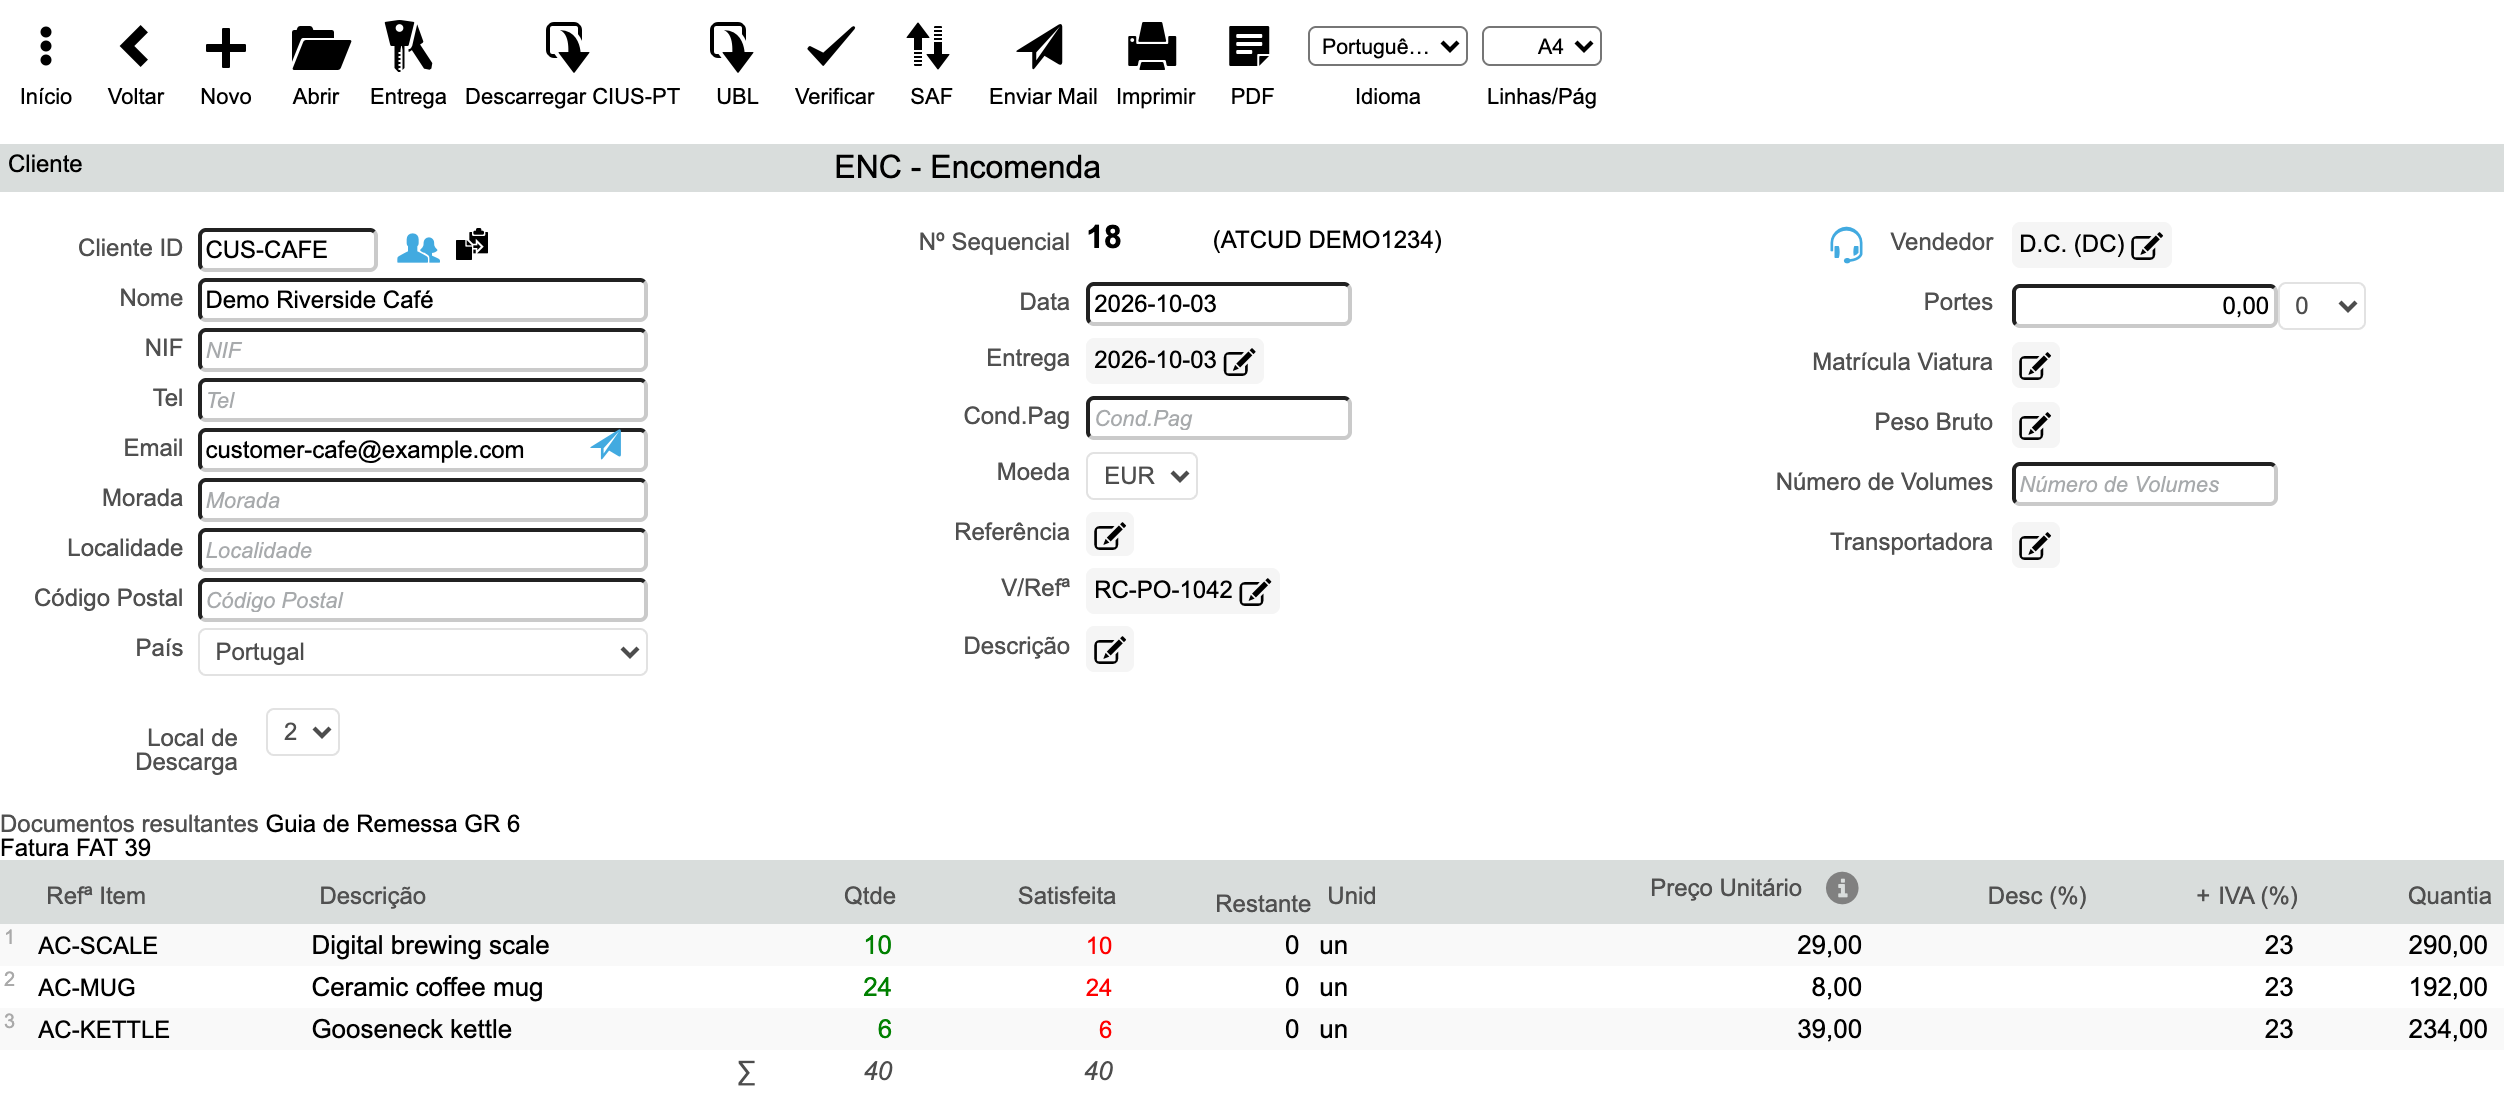
Task: Edit the Descrição field
Action: pos(1110,650)
